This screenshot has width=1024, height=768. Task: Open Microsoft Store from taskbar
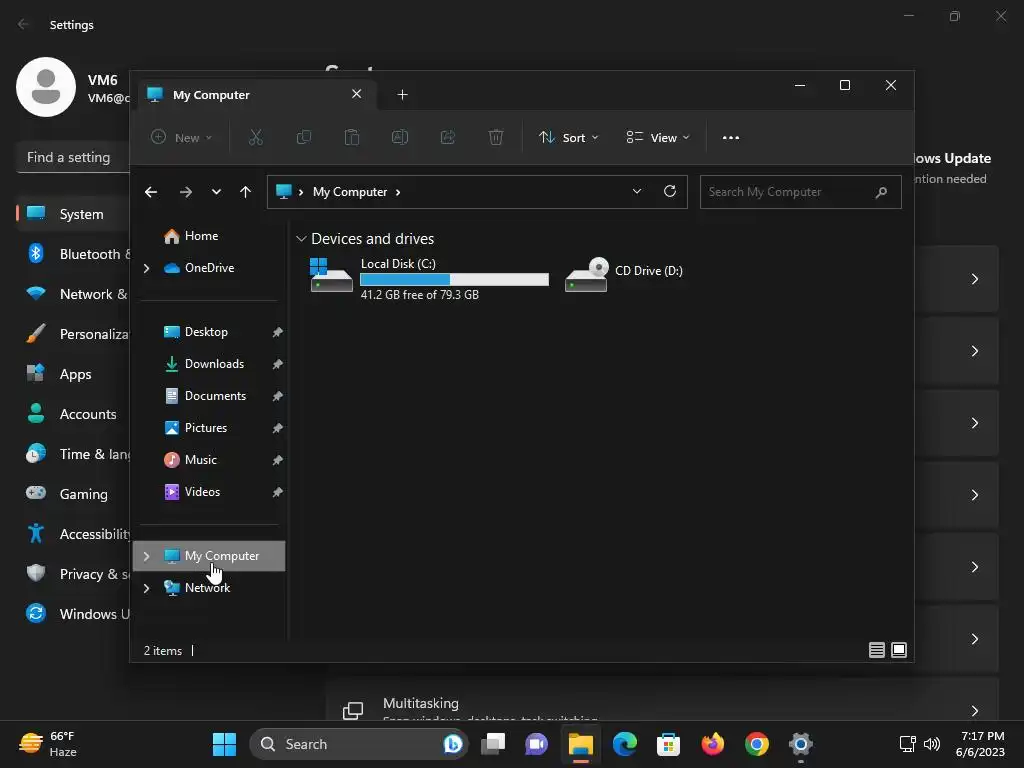[x=668, y=744]
